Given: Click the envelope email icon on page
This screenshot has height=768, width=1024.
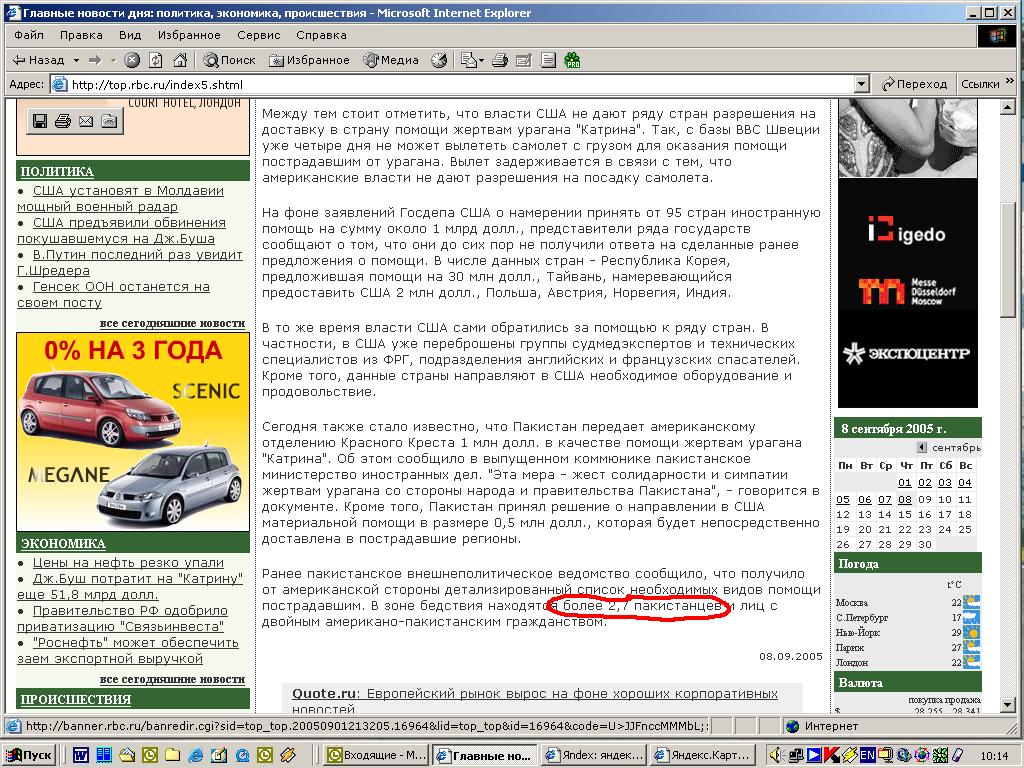Looking at the screenshot, I should pos(86,121).
